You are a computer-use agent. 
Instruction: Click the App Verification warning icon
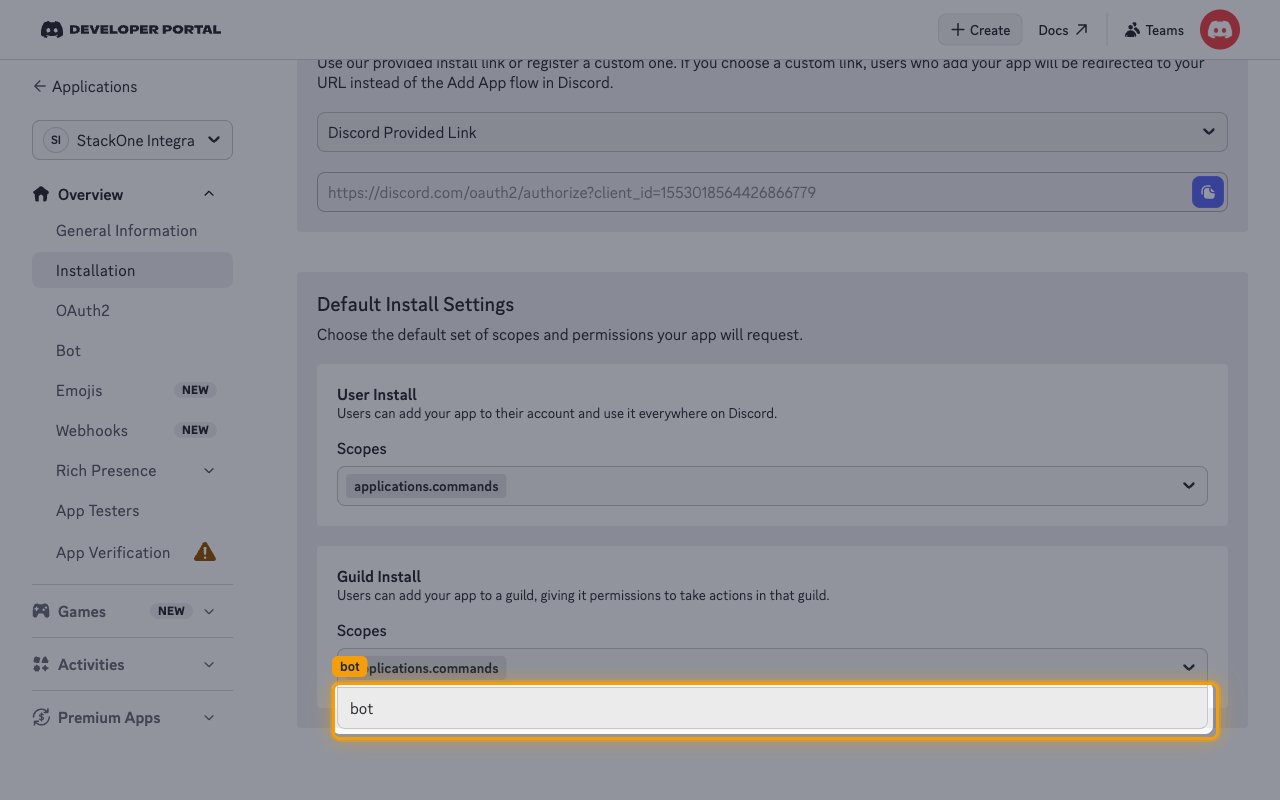tap(205, 551)
